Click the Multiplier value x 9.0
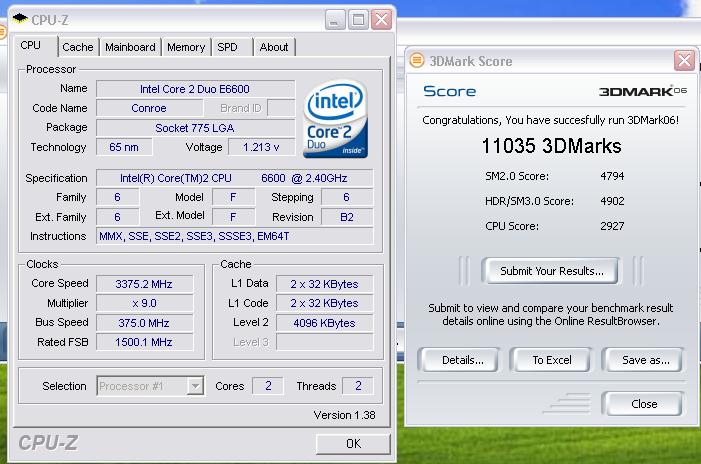The width and height of the screenshot is (701, 464). click(x=144, y=303)
